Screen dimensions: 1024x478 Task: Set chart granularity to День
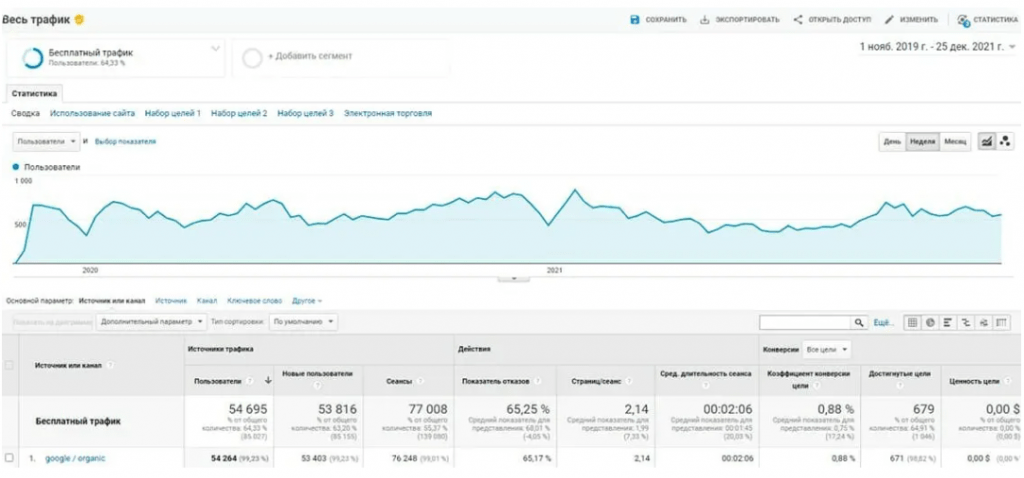coord(893,141)
